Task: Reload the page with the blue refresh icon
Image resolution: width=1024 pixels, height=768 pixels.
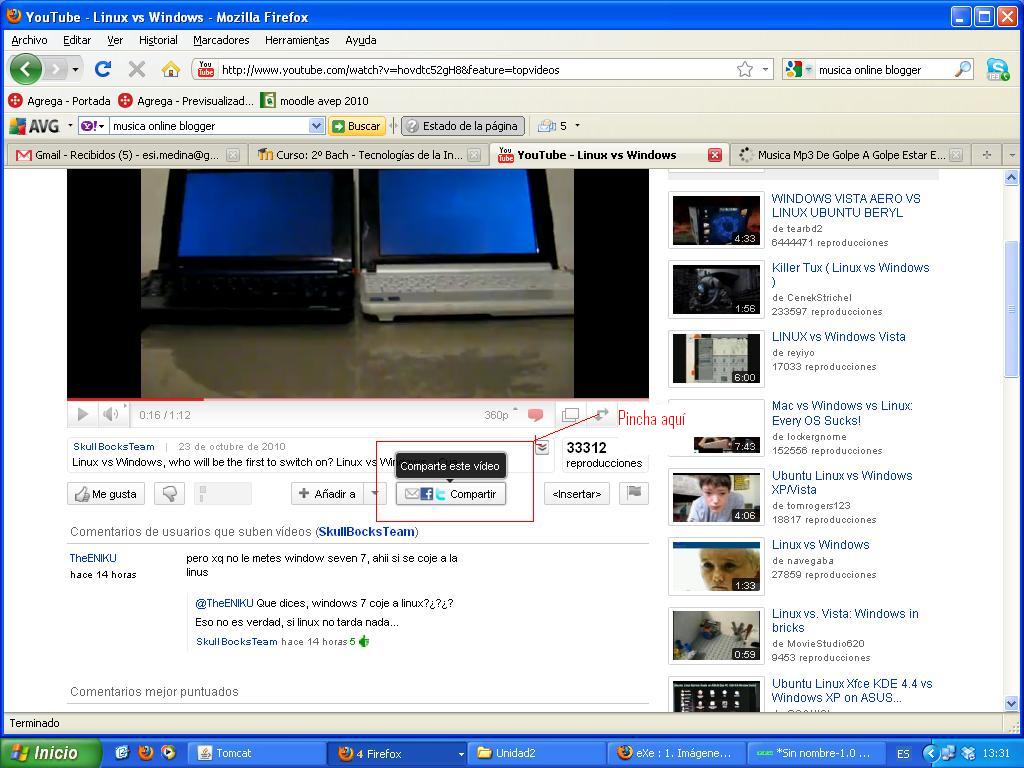Action: pos(103,69)
